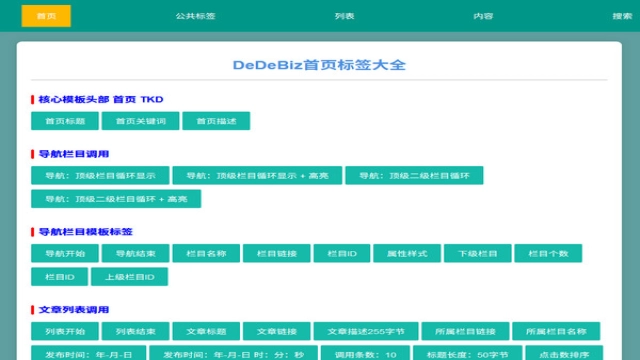
Task: Click the 栏目个数 tag button
Action: click(x=548, y=253)
